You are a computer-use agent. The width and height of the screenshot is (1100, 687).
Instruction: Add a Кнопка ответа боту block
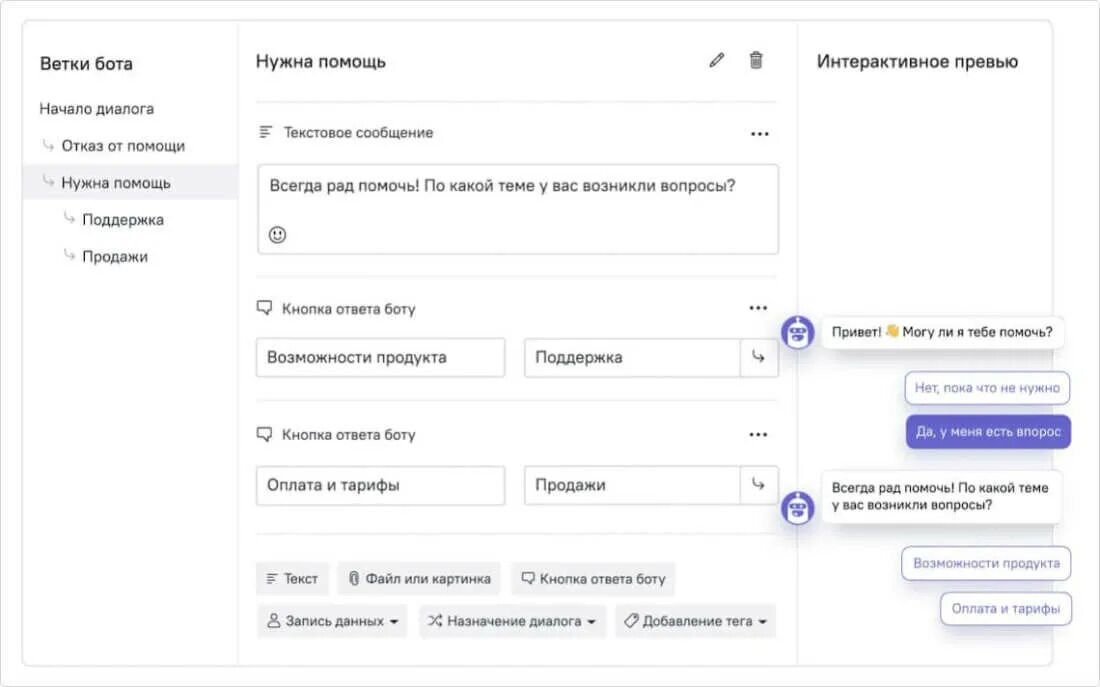[593, 579]
